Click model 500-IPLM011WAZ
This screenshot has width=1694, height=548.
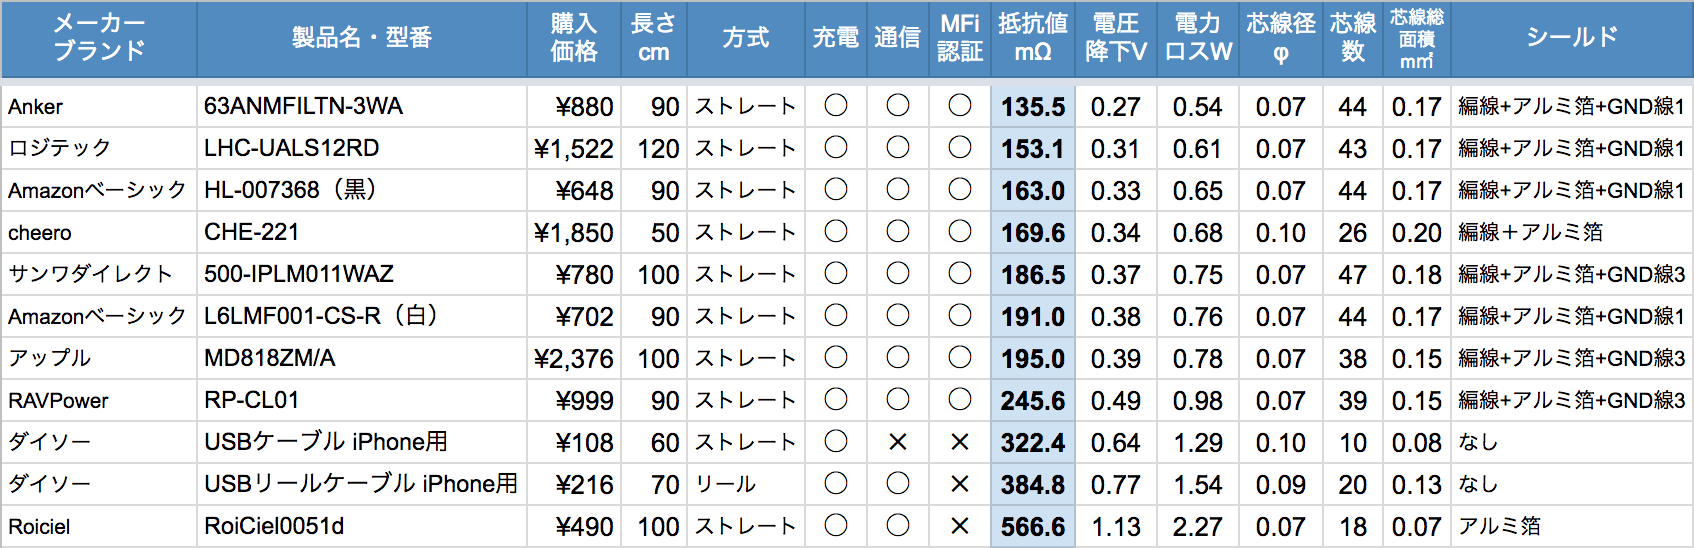[x=298, y=274]
